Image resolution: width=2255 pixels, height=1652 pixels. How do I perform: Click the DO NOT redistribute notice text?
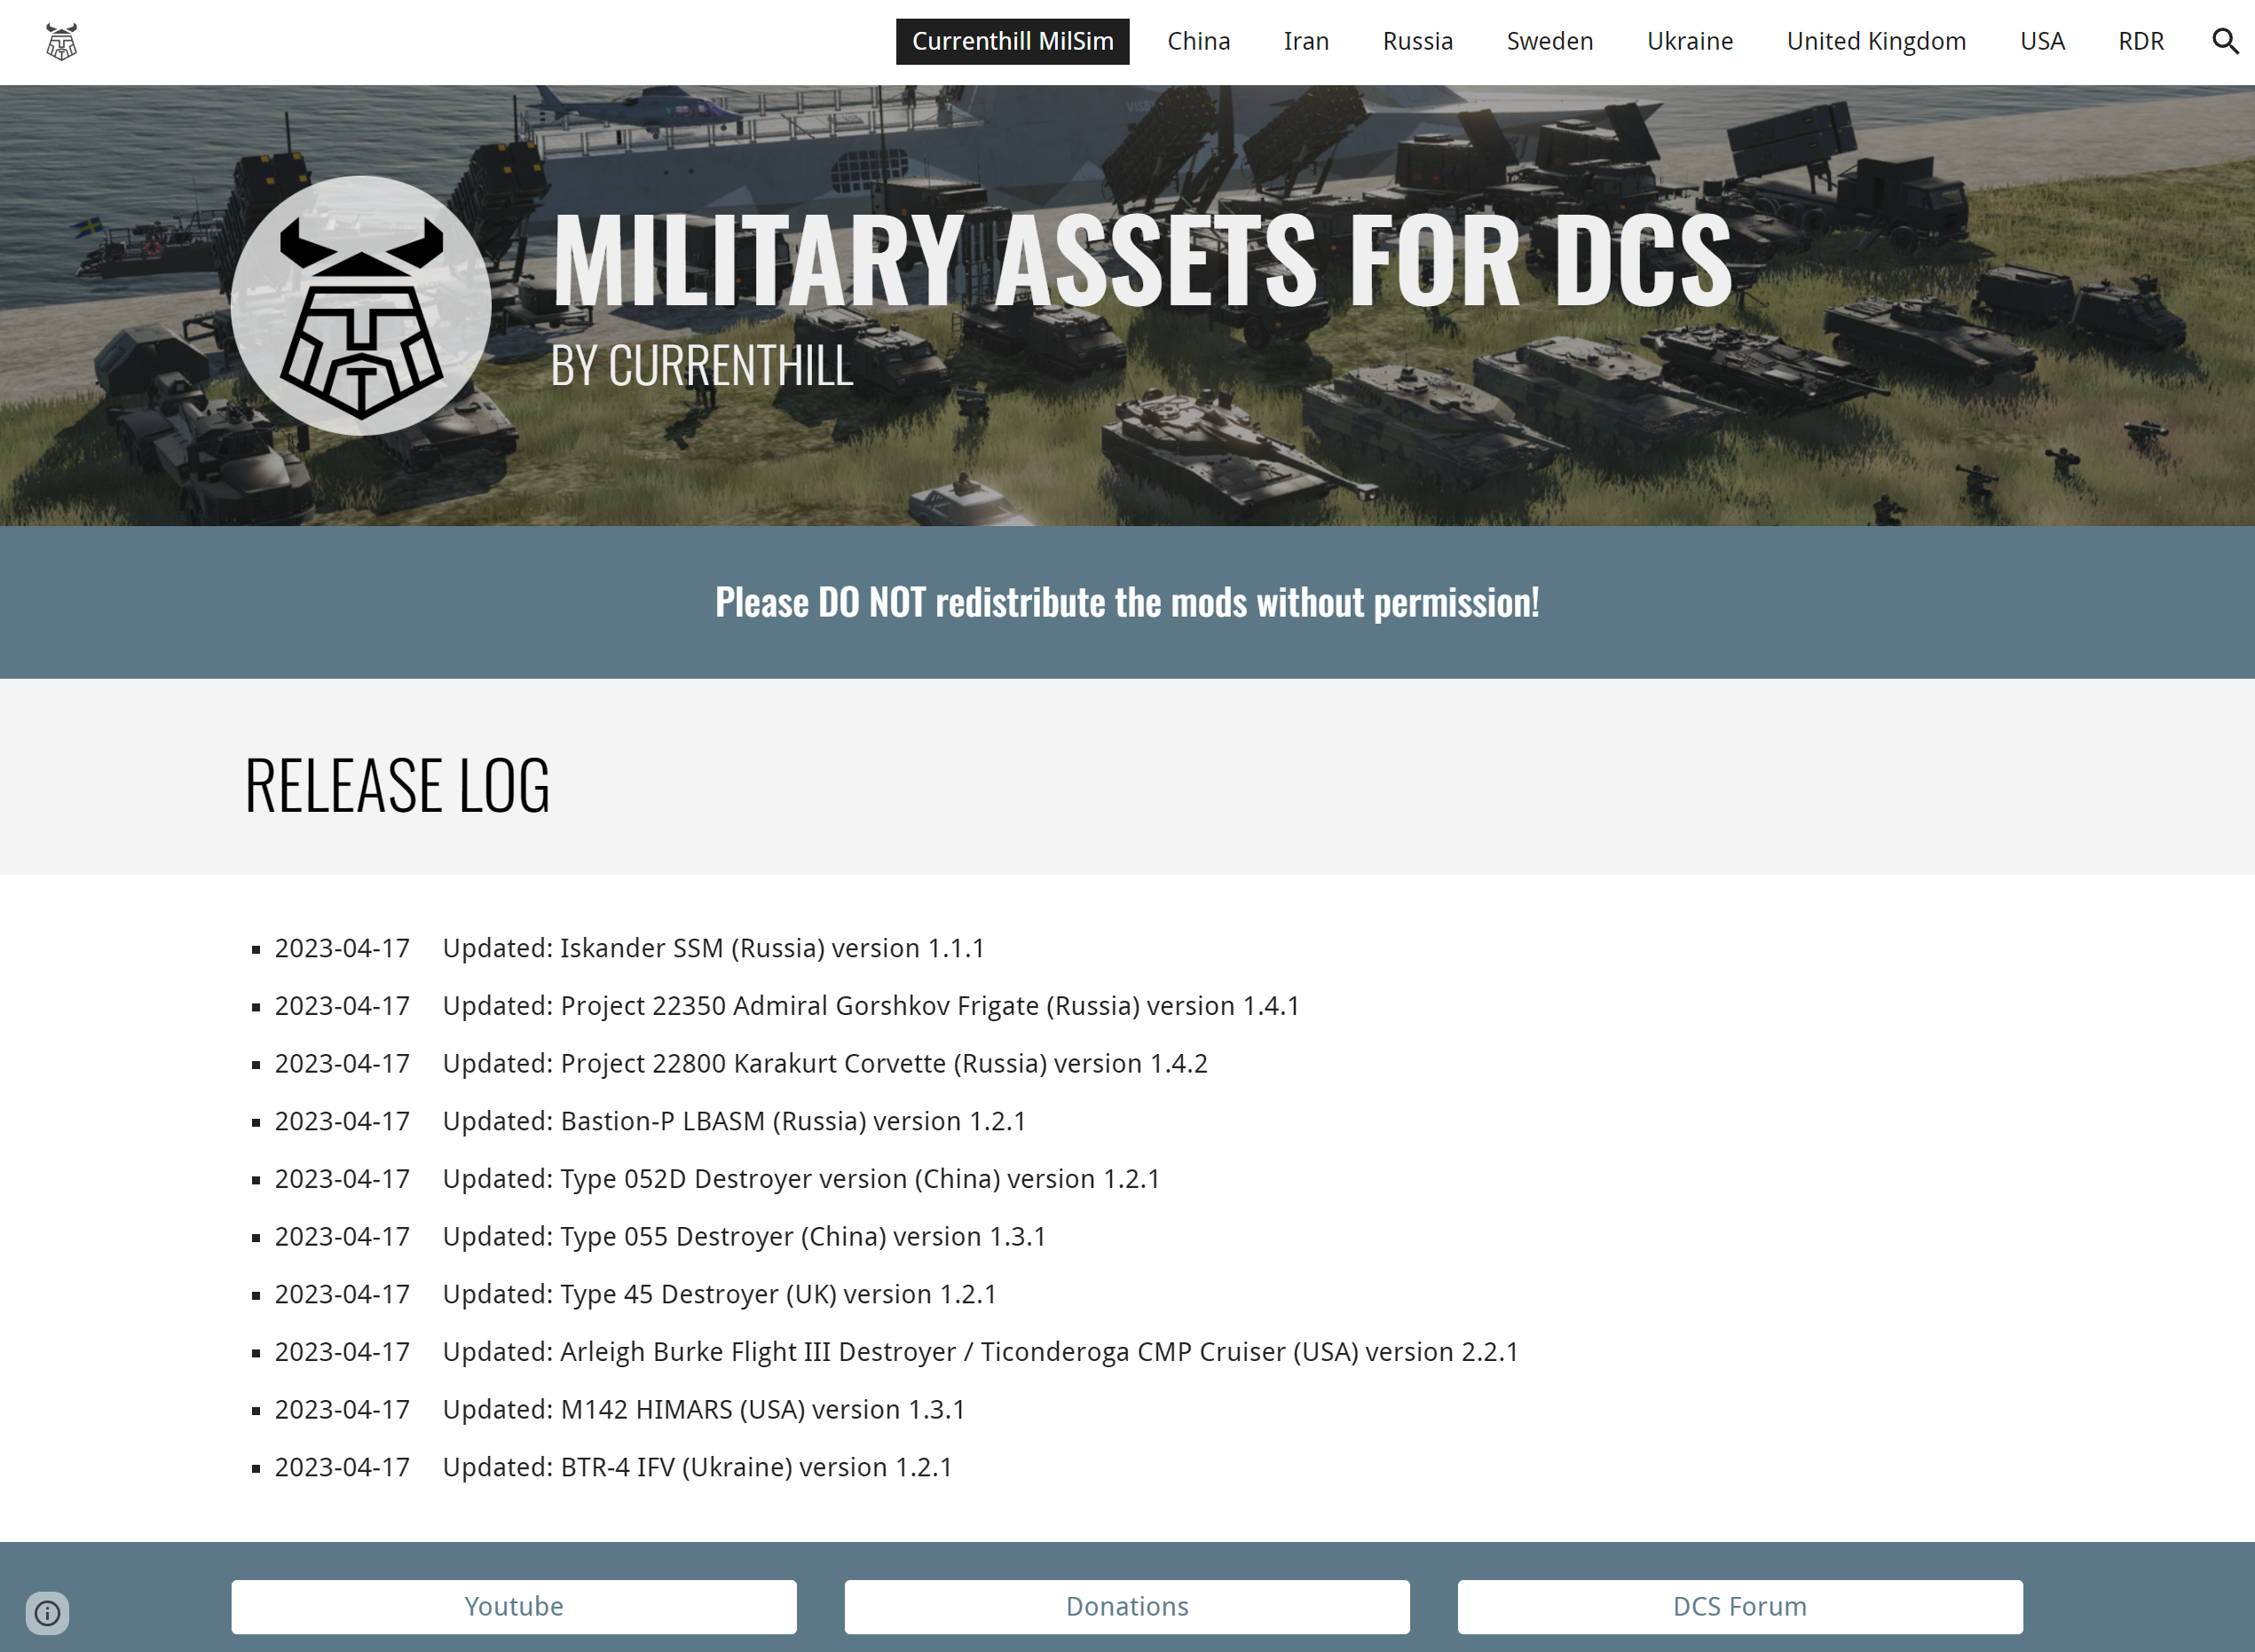pyautogui.click(x=1127, y=603)
